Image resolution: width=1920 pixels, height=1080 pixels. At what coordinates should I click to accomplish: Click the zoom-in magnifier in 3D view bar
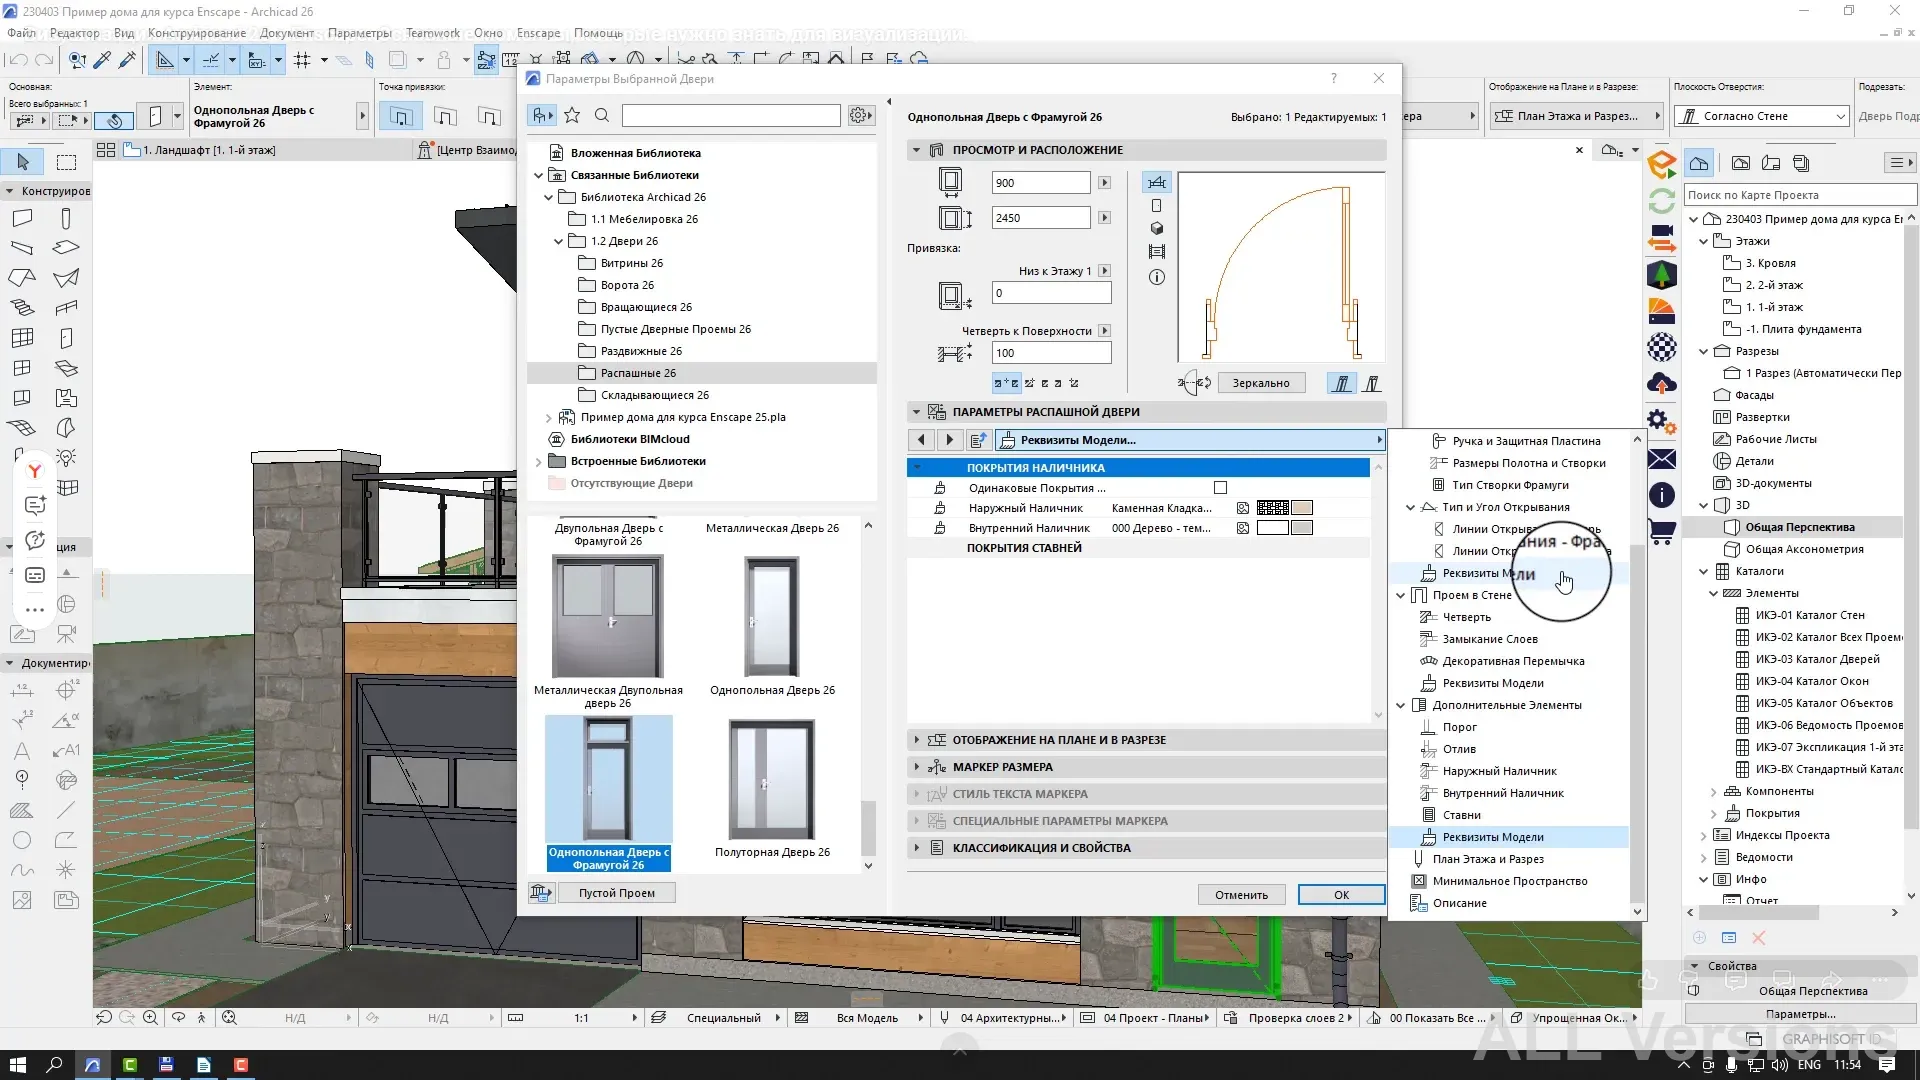[150, 1018]
